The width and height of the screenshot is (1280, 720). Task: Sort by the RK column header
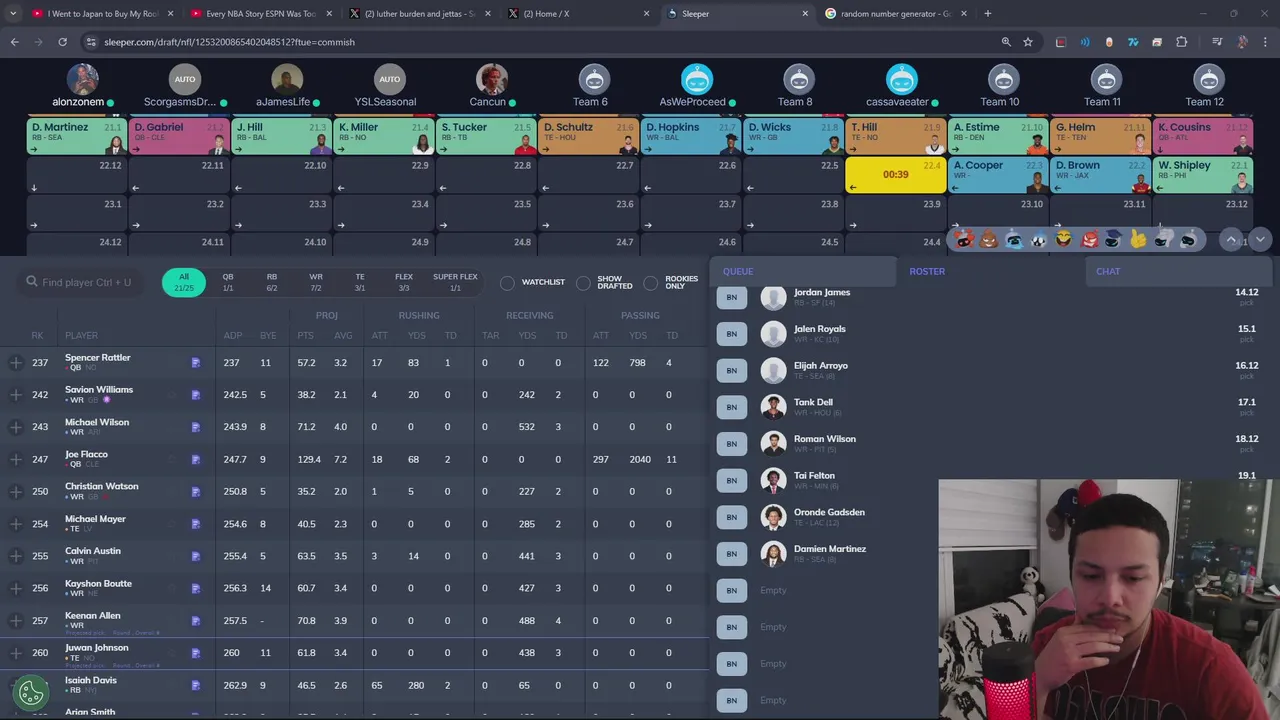(x=37, y=336)
